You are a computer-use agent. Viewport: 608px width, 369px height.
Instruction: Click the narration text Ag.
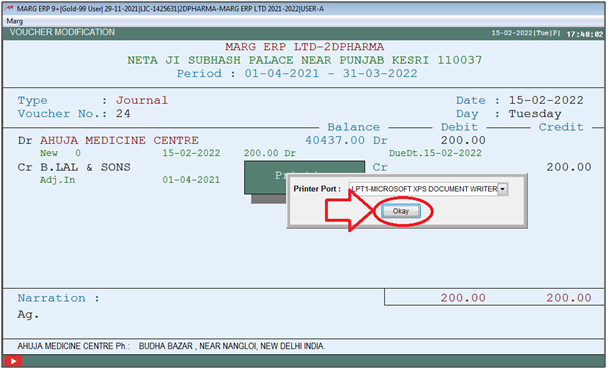(28, 315)
